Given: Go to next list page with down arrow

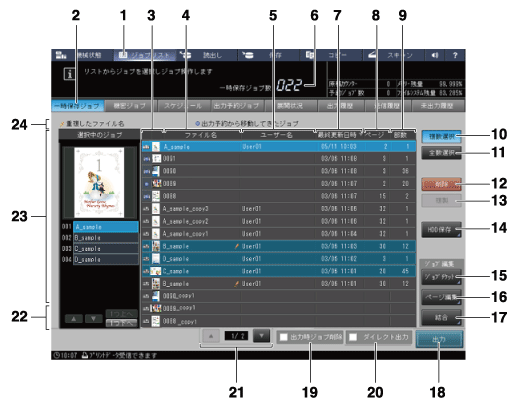Looking at the screenshot, I should pyautogui.click(x=261, y=336).
